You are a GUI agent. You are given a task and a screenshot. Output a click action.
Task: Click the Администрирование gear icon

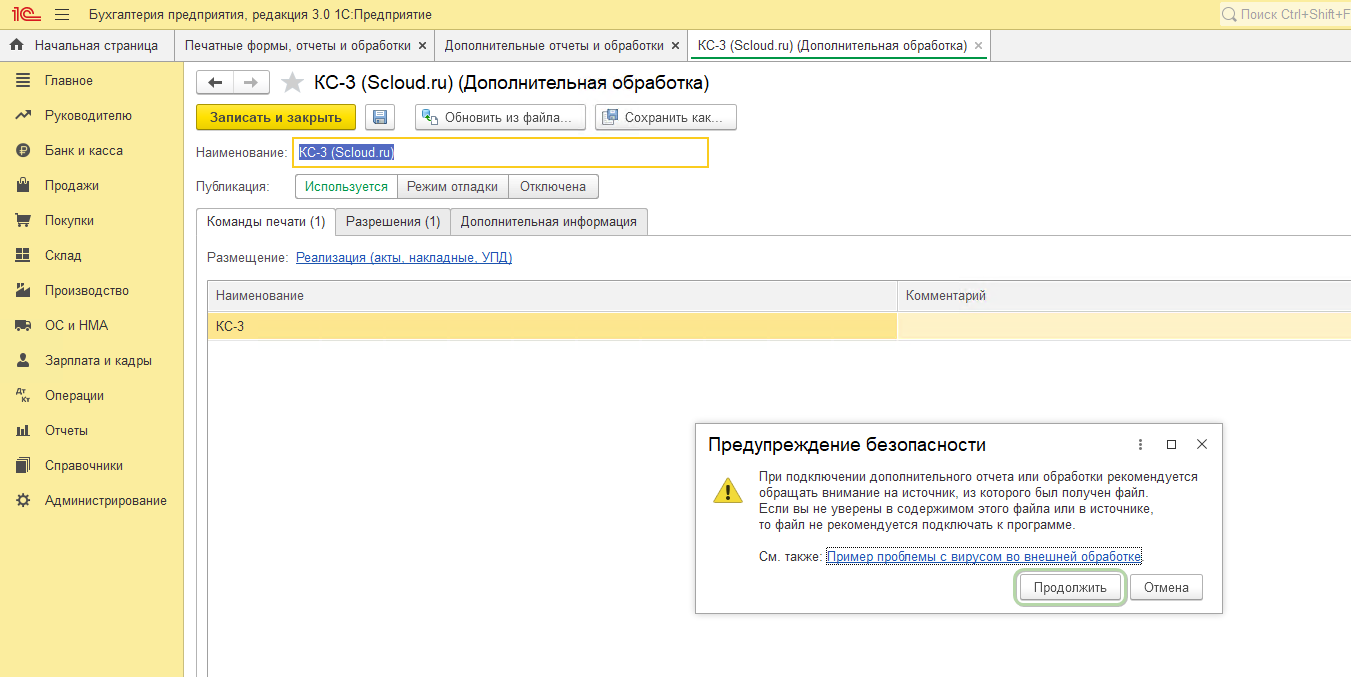click(x=23, y=500)
